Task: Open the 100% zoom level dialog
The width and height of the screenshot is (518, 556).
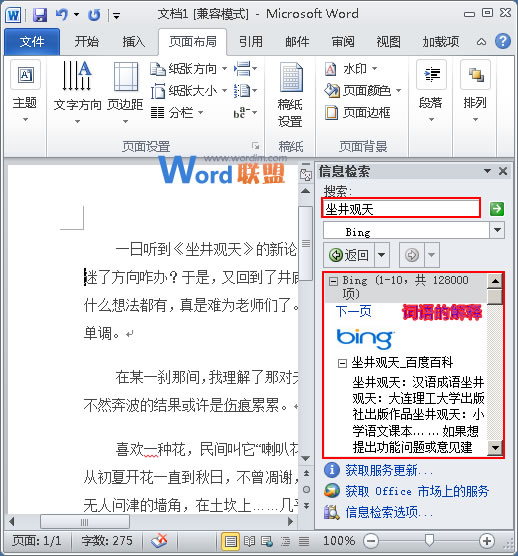Action: pyautogui.click(x=339, y=541)
